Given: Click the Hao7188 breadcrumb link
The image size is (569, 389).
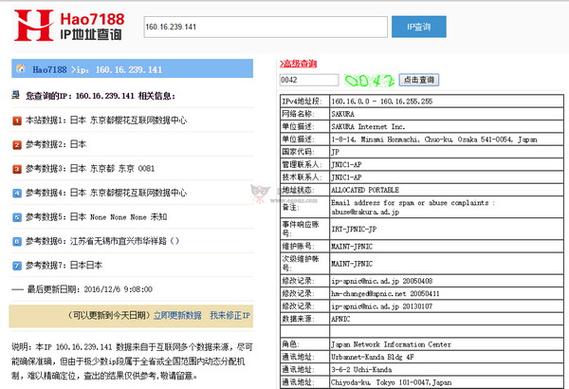Looking at the screenshot, I should tap(50, 69).
